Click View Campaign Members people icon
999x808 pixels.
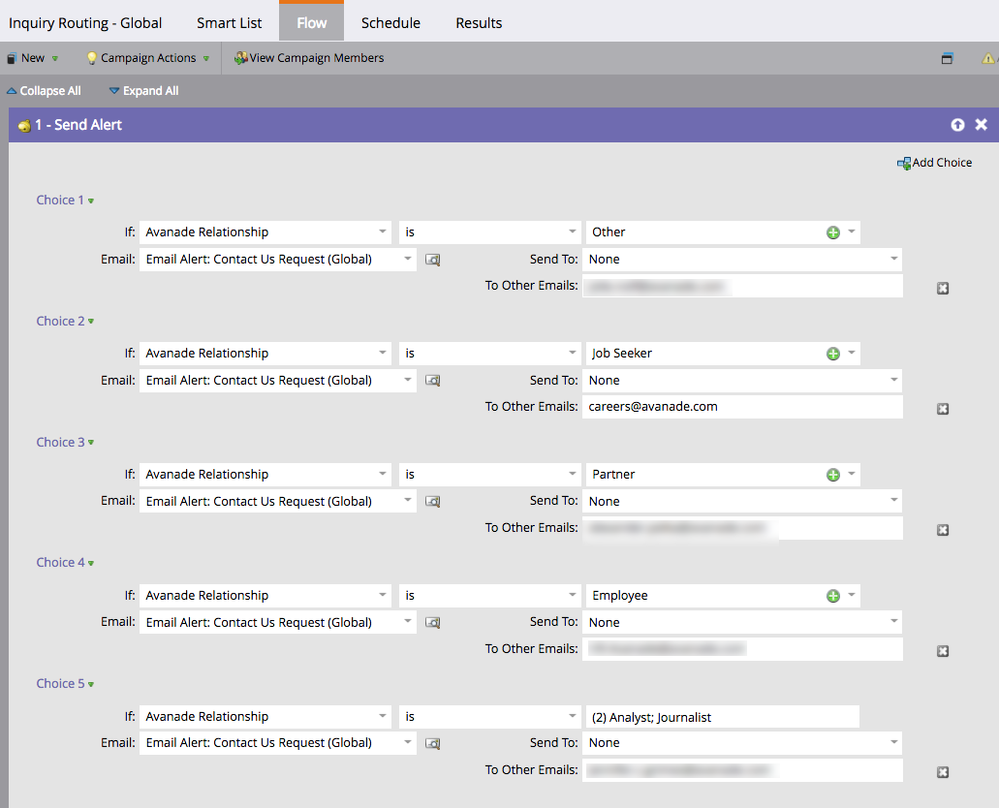coord(240,58)
